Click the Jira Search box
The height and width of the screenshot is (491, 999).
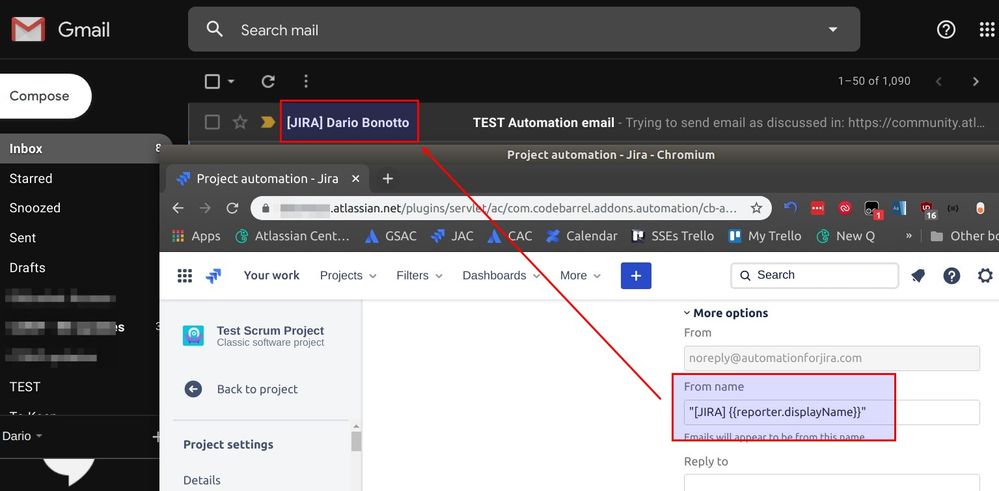point(814,275)
